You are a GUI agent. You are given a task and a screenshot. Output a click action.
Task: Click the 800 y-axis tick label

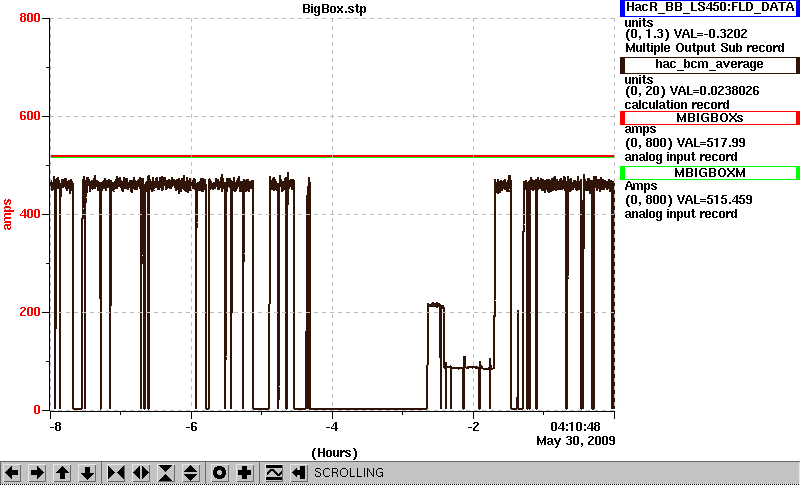(30, 18)
